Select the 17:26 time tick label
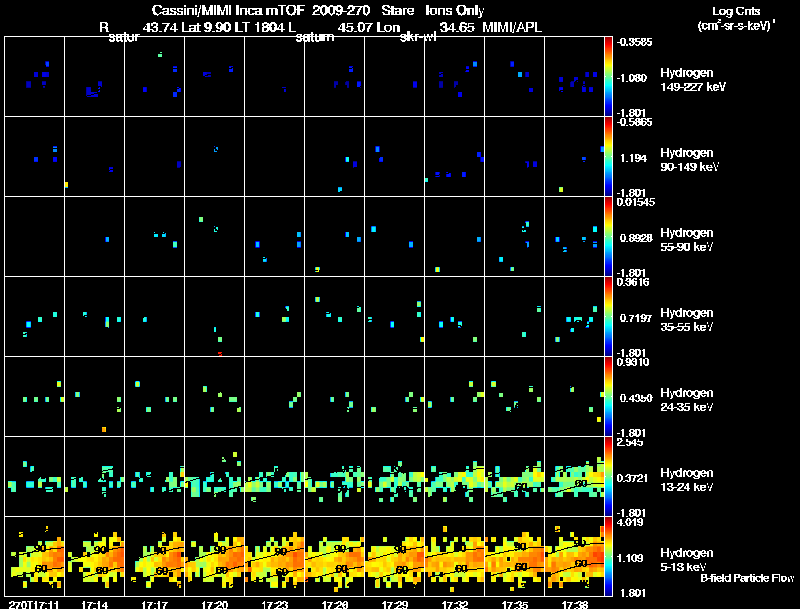Viewport: 800px width, 609px height. 335,603
